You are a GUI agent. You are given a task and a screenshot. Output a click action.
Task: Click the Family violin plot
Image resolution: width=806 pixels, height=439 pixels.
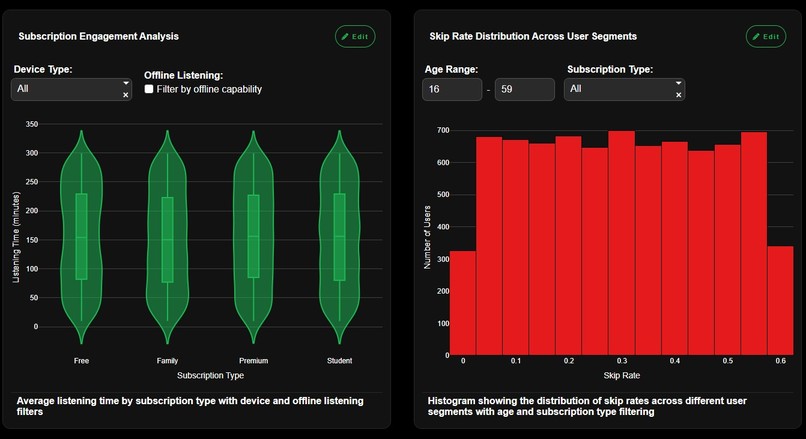(x=168, y=236)
